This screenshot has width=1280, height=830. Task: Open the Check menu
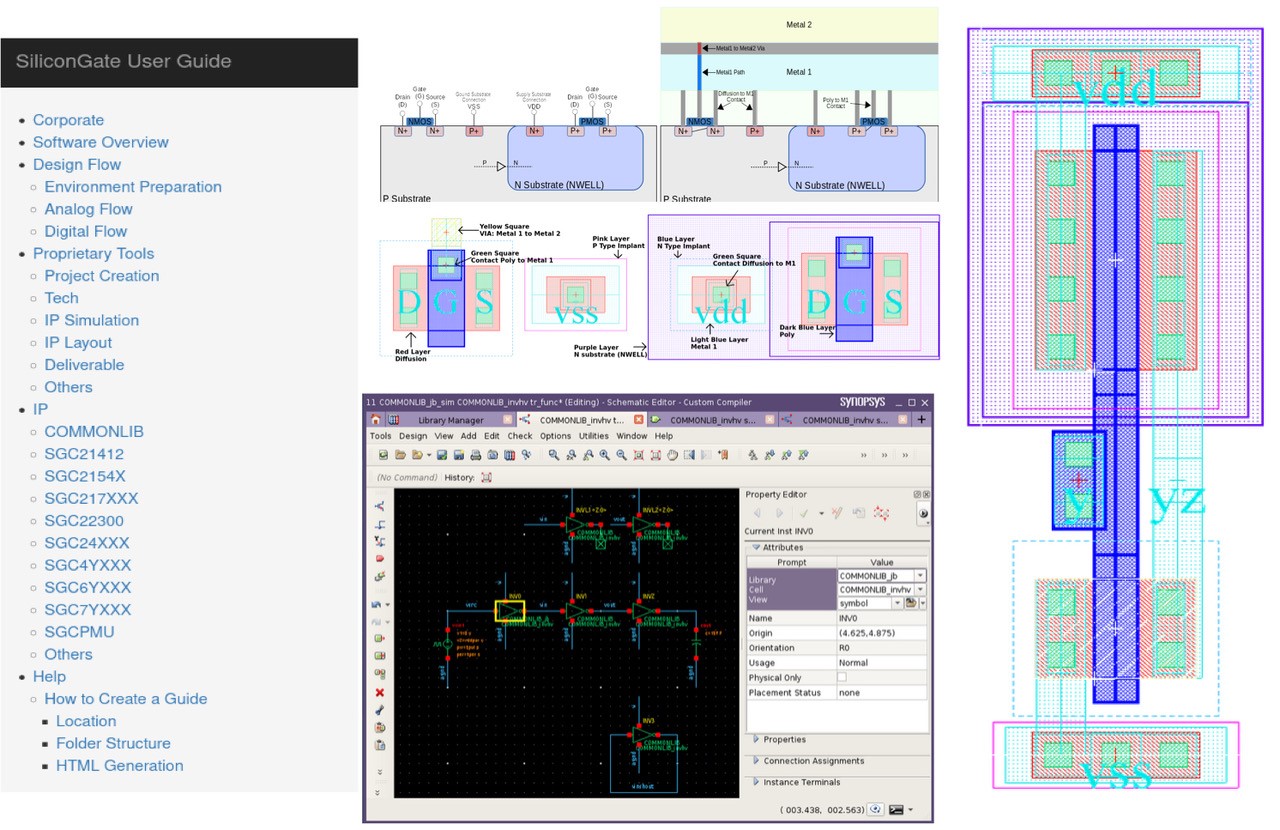[x=520, y=436]
